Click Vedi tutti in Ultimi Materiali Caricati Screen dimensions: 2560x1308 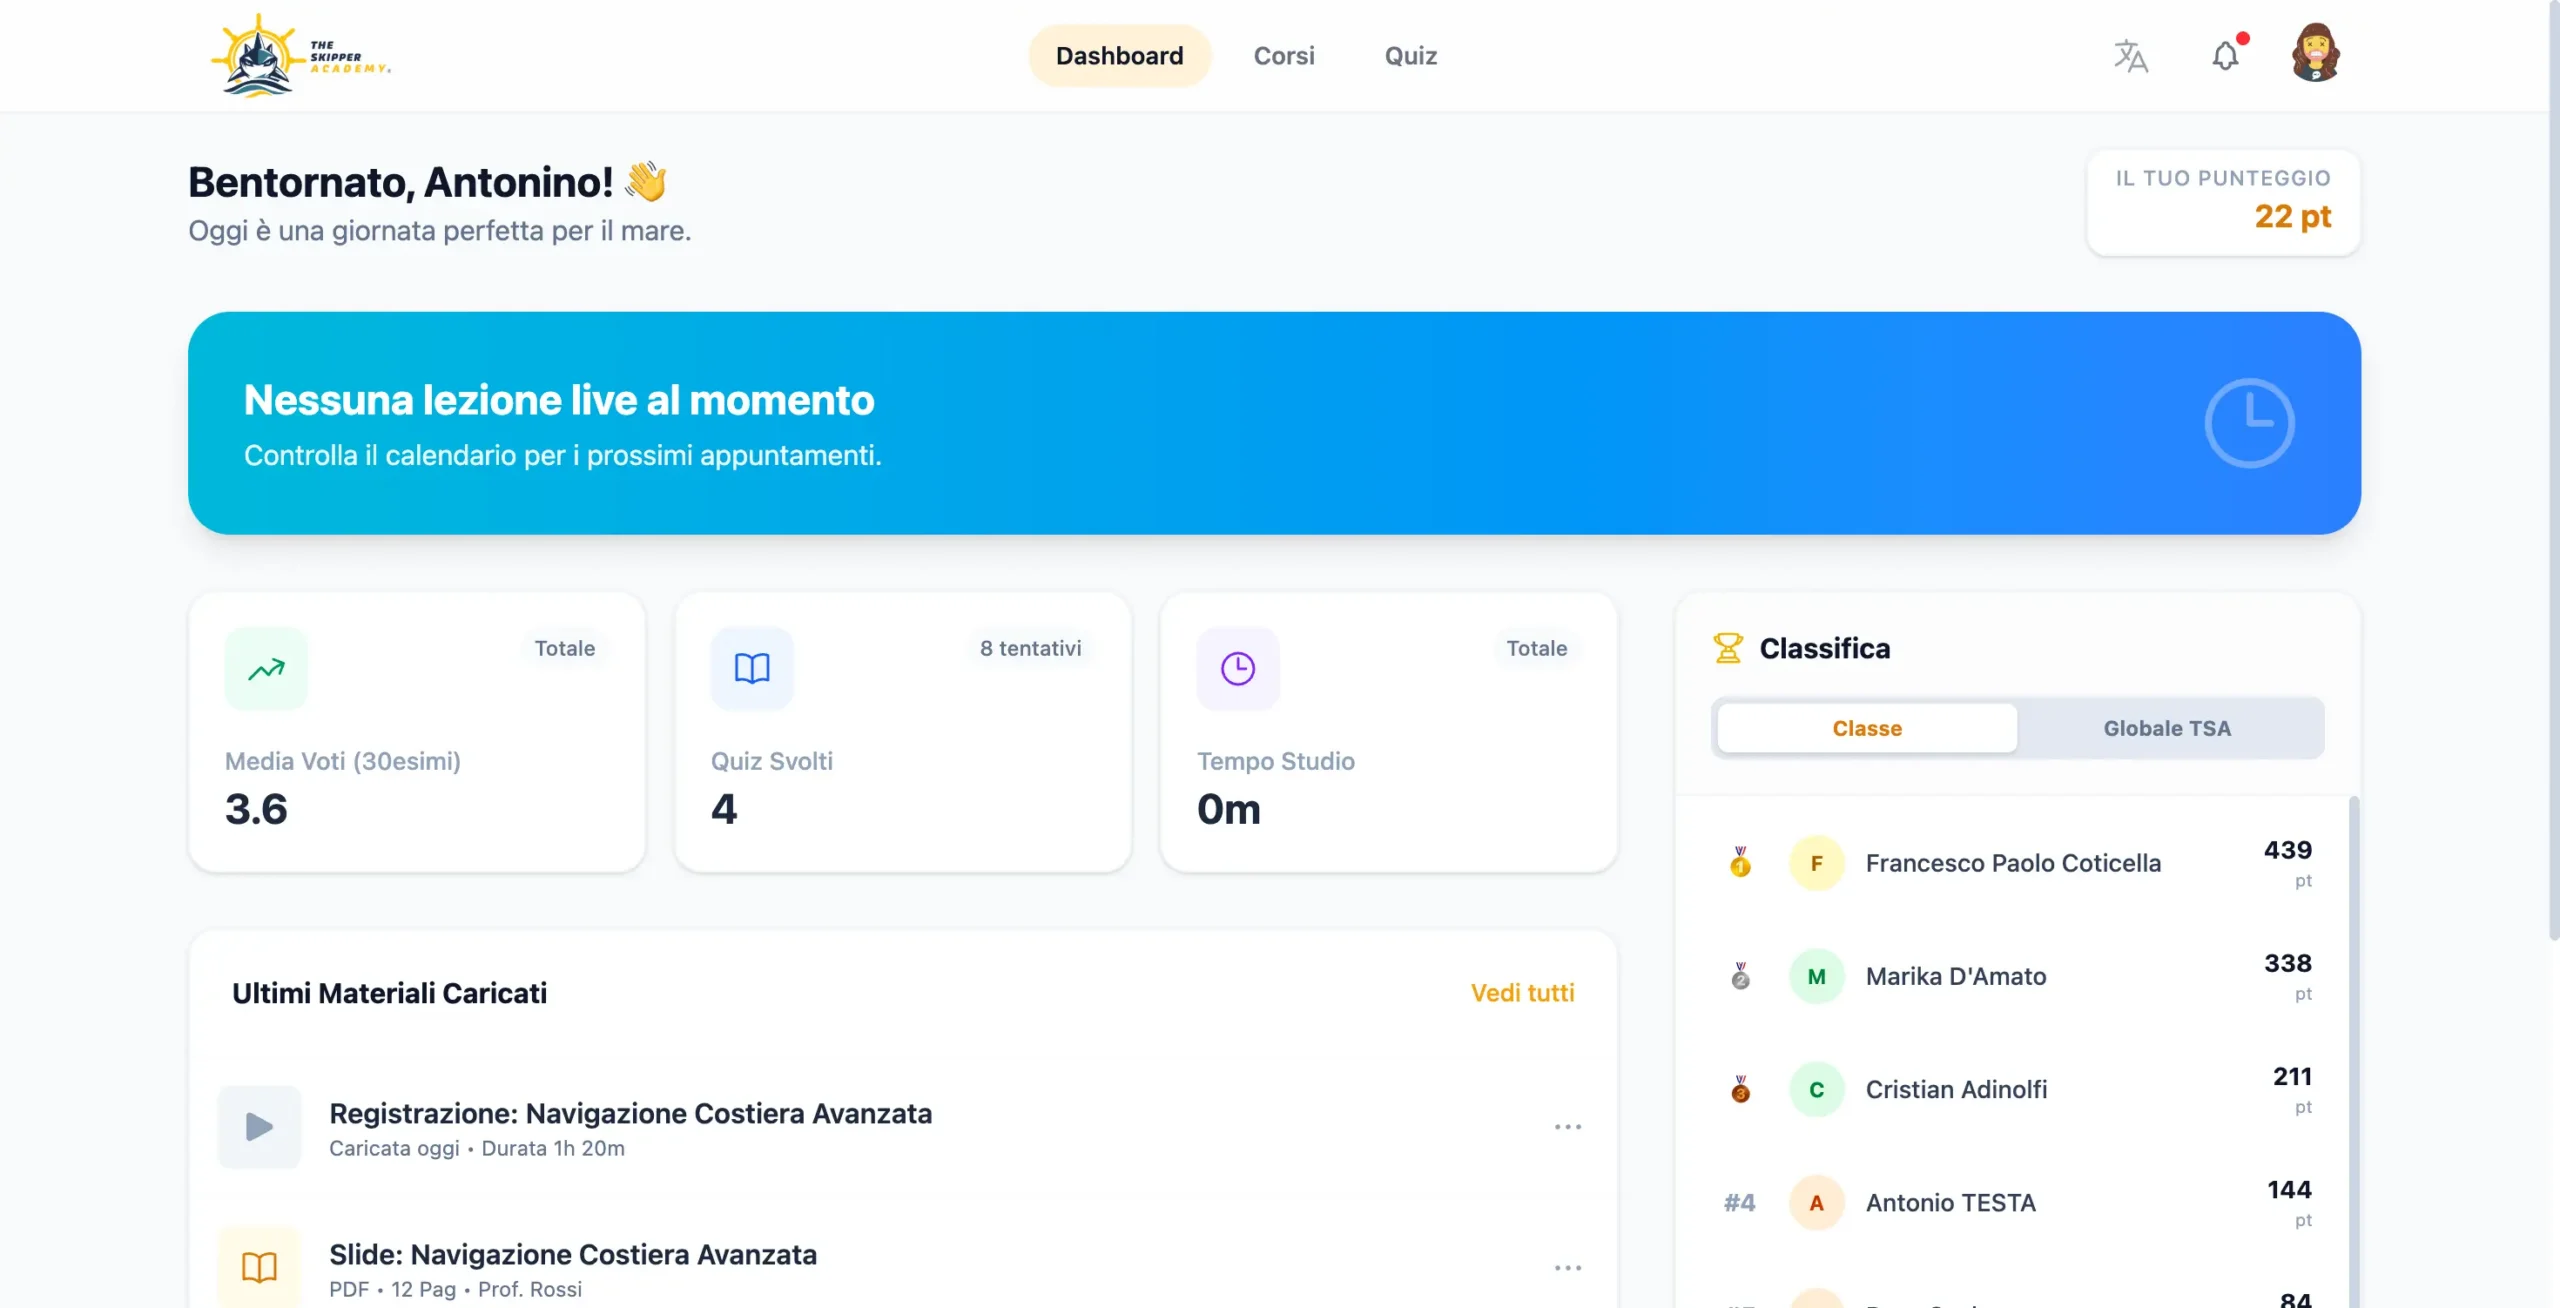click(x=1522, y=992)
